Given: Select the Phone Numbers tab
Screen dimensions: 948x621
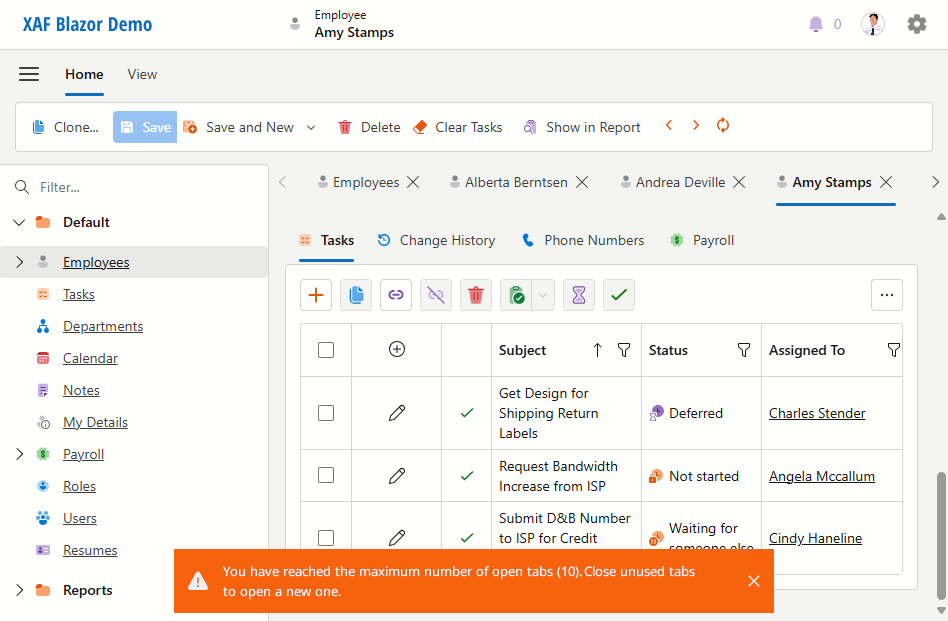Looking at the screenshot, I should coord(583,241).
